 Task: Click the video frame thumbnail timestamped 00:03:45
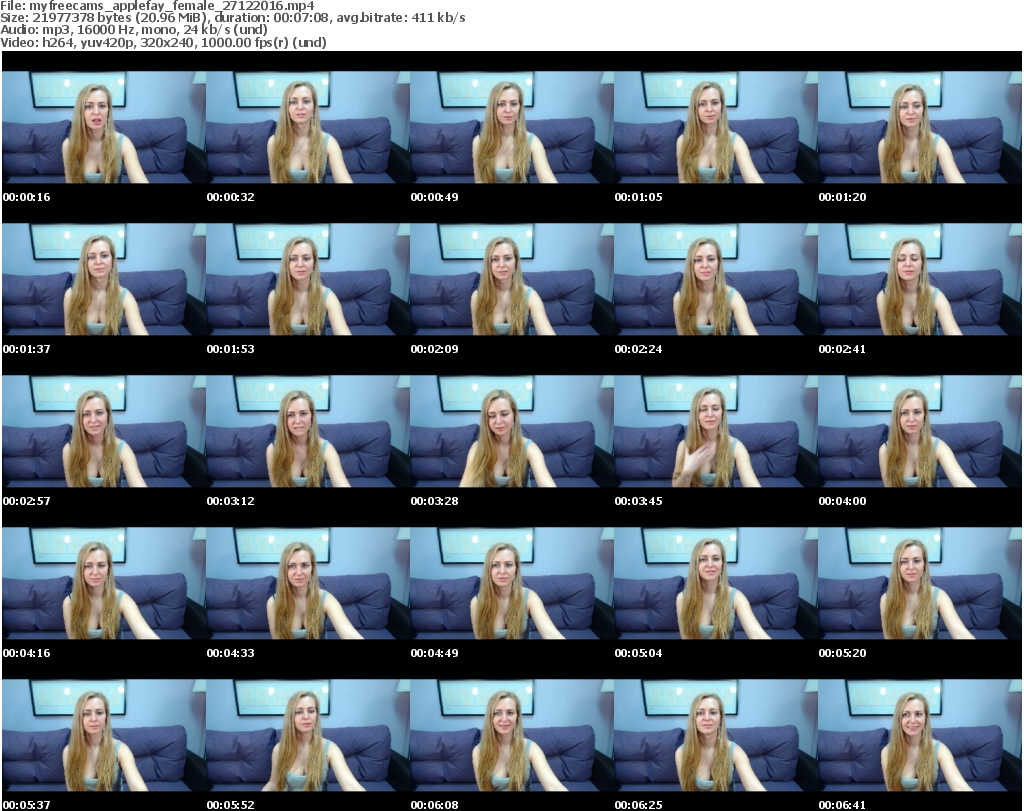pos(716,431)
